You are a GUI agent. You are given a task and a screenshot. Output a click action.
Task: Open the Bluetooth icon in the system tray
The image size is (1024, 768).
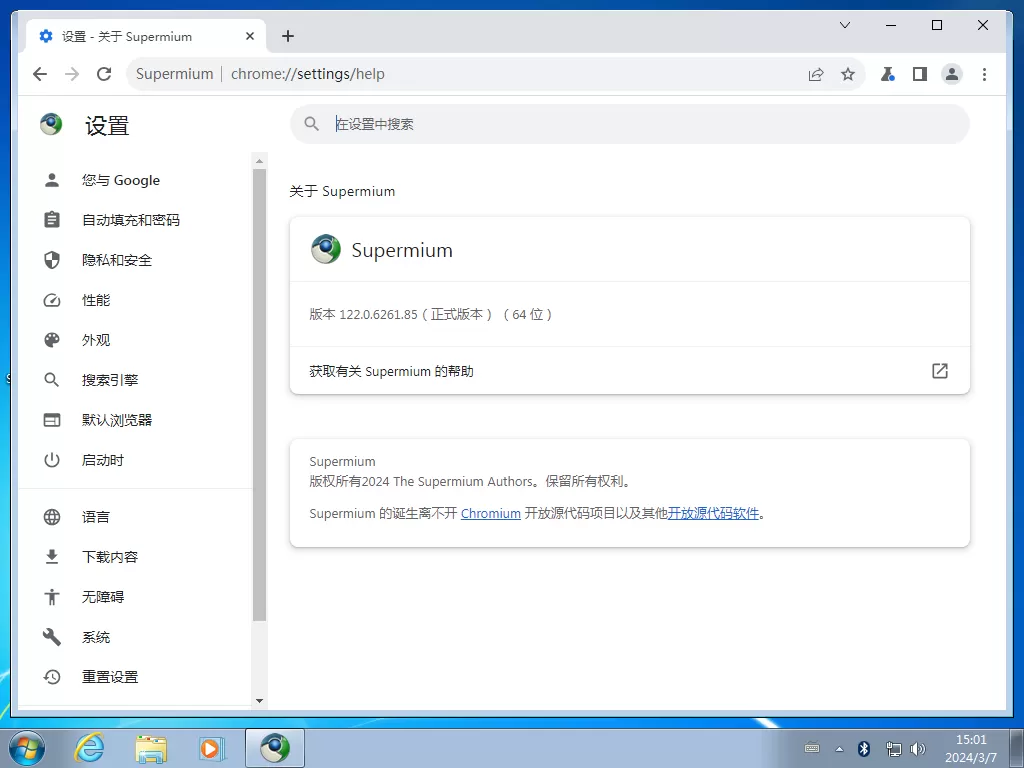[x=863, y=747]
